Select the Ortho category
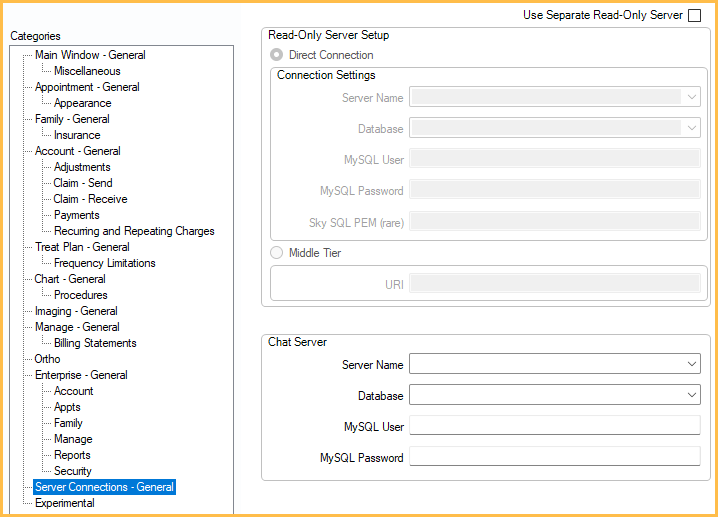 coord(47,359)
